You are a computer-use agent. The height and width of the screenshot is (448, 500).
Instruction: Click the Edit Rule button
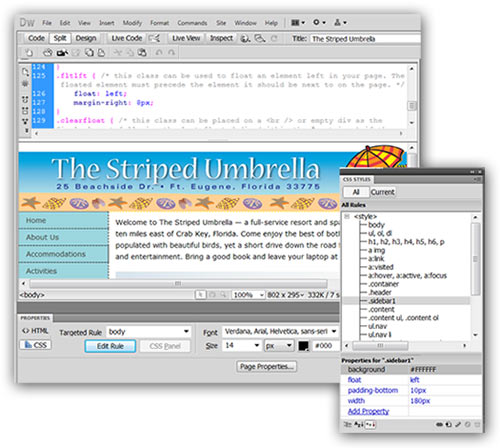[110, 346]
